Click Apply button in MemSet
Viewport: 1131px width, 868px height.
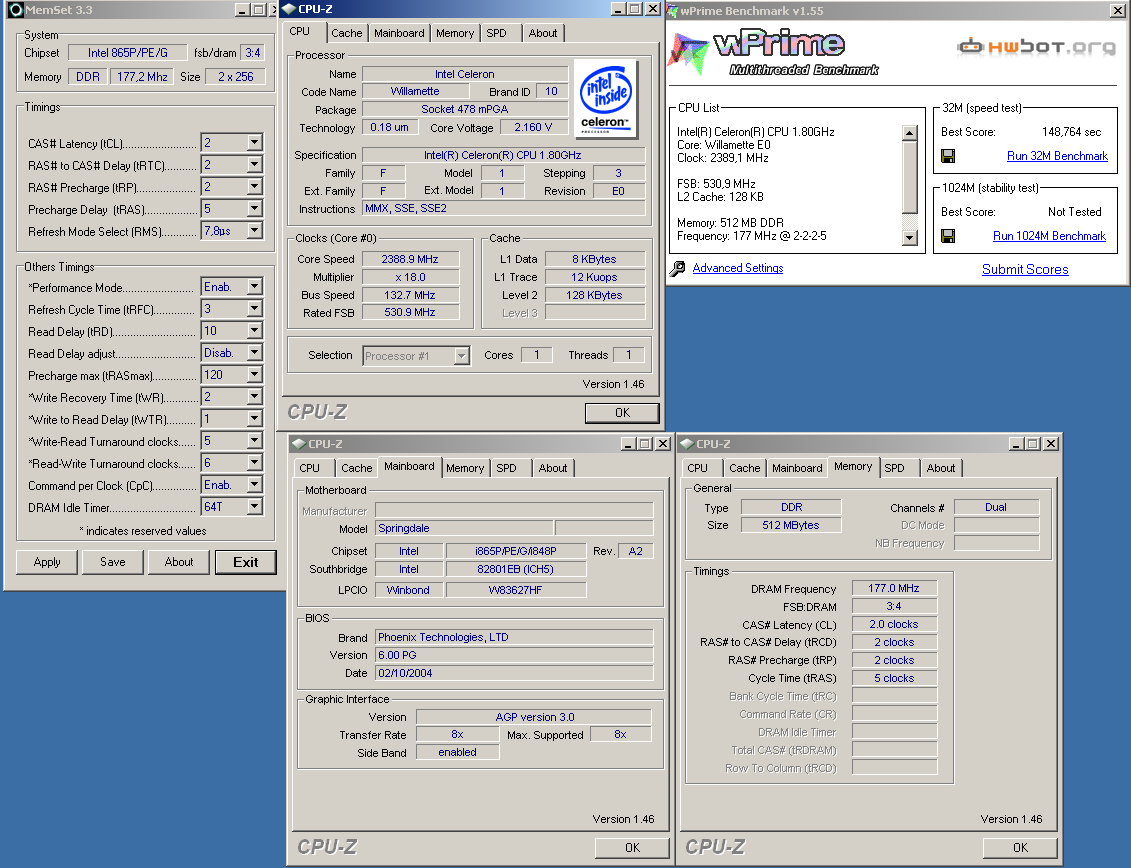(47, 562)
